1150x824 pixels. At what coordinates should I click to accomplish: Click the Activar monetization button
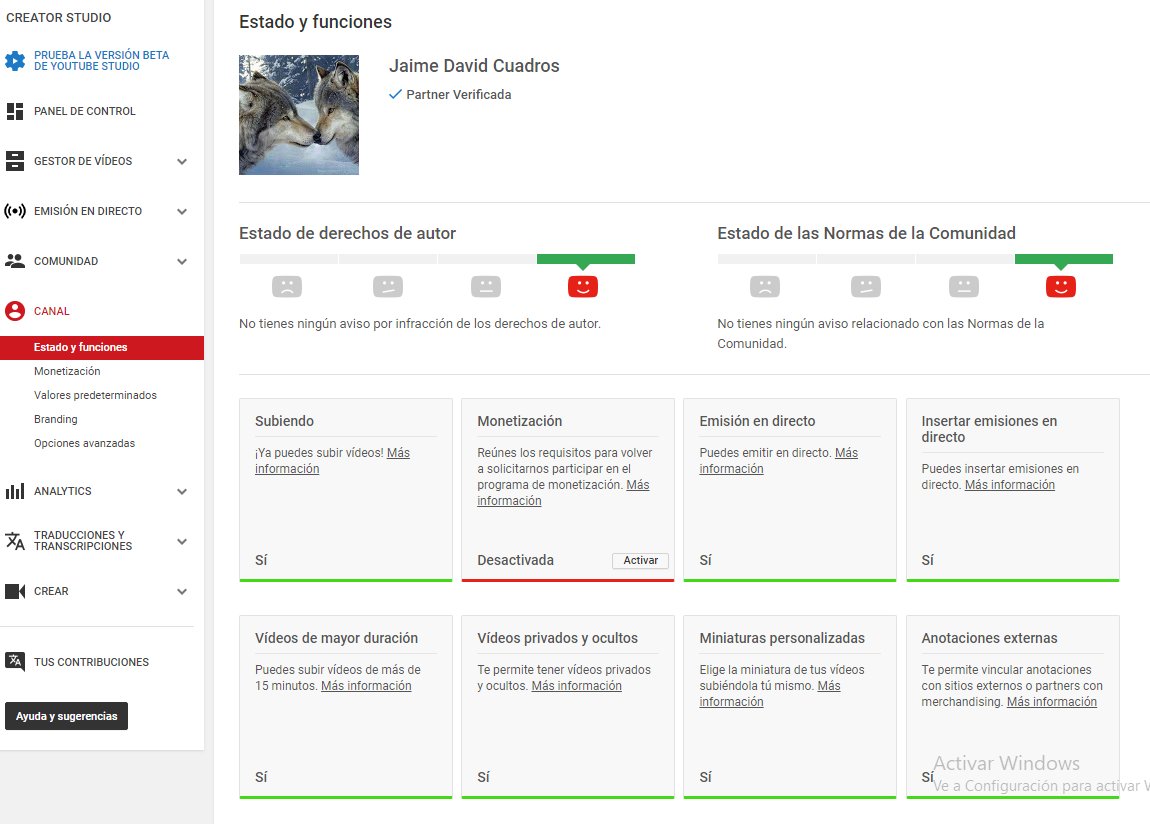pyautogui.click(x=640, y=560)
